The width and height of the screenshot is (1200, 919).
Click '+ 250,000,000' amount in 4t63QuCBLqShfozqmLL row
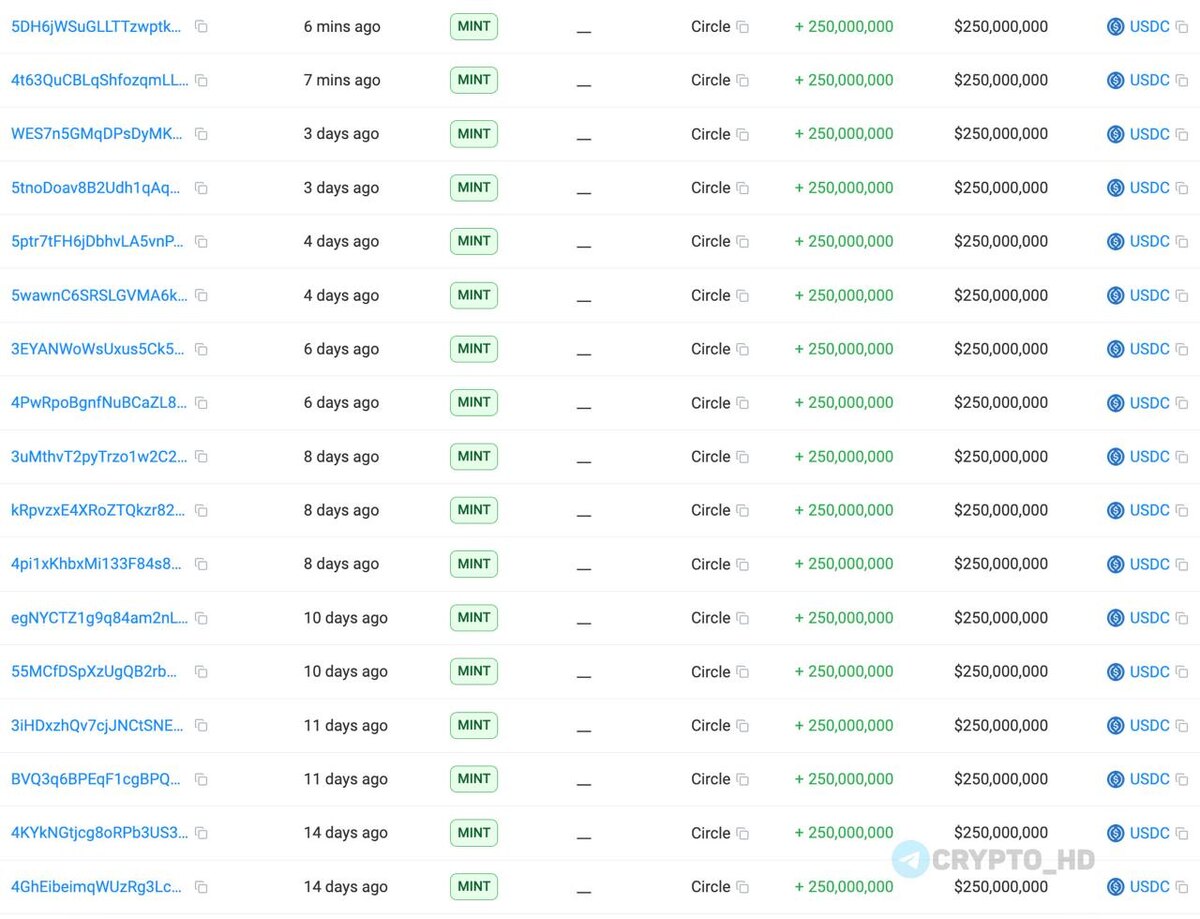(844, 80)
